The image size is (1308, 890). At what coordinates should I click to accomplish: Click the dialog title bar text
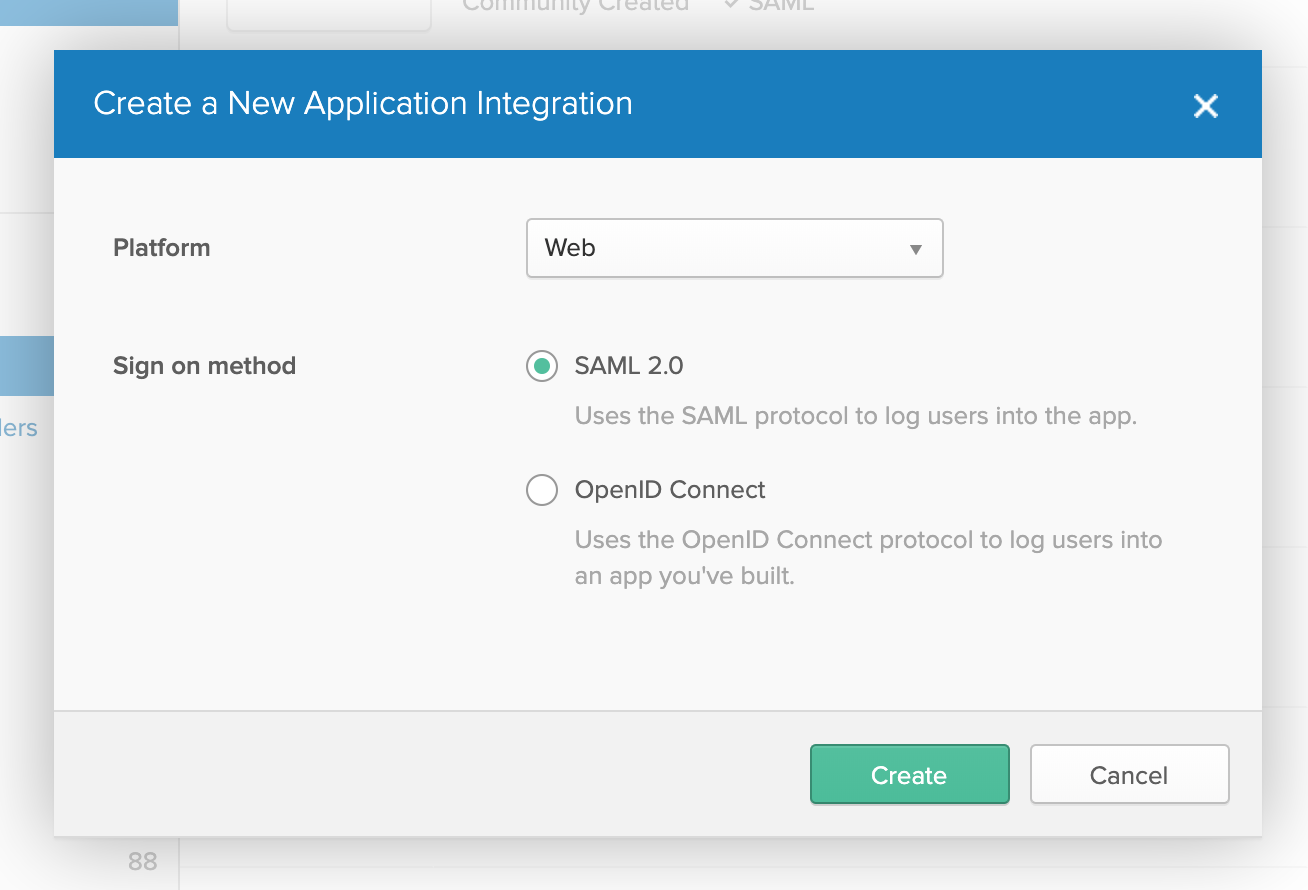pyautogui.click(x=362, y=104)
